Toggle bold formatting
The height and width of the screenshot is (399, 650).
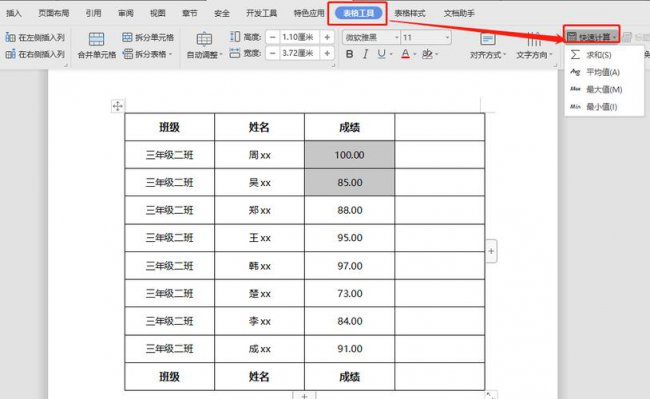(x=349, y=54)
